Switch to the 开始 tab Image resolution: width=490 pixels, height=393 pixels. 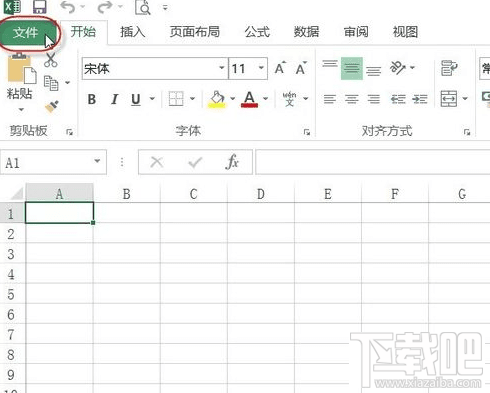pyautogui.click(x=83, y=32)
